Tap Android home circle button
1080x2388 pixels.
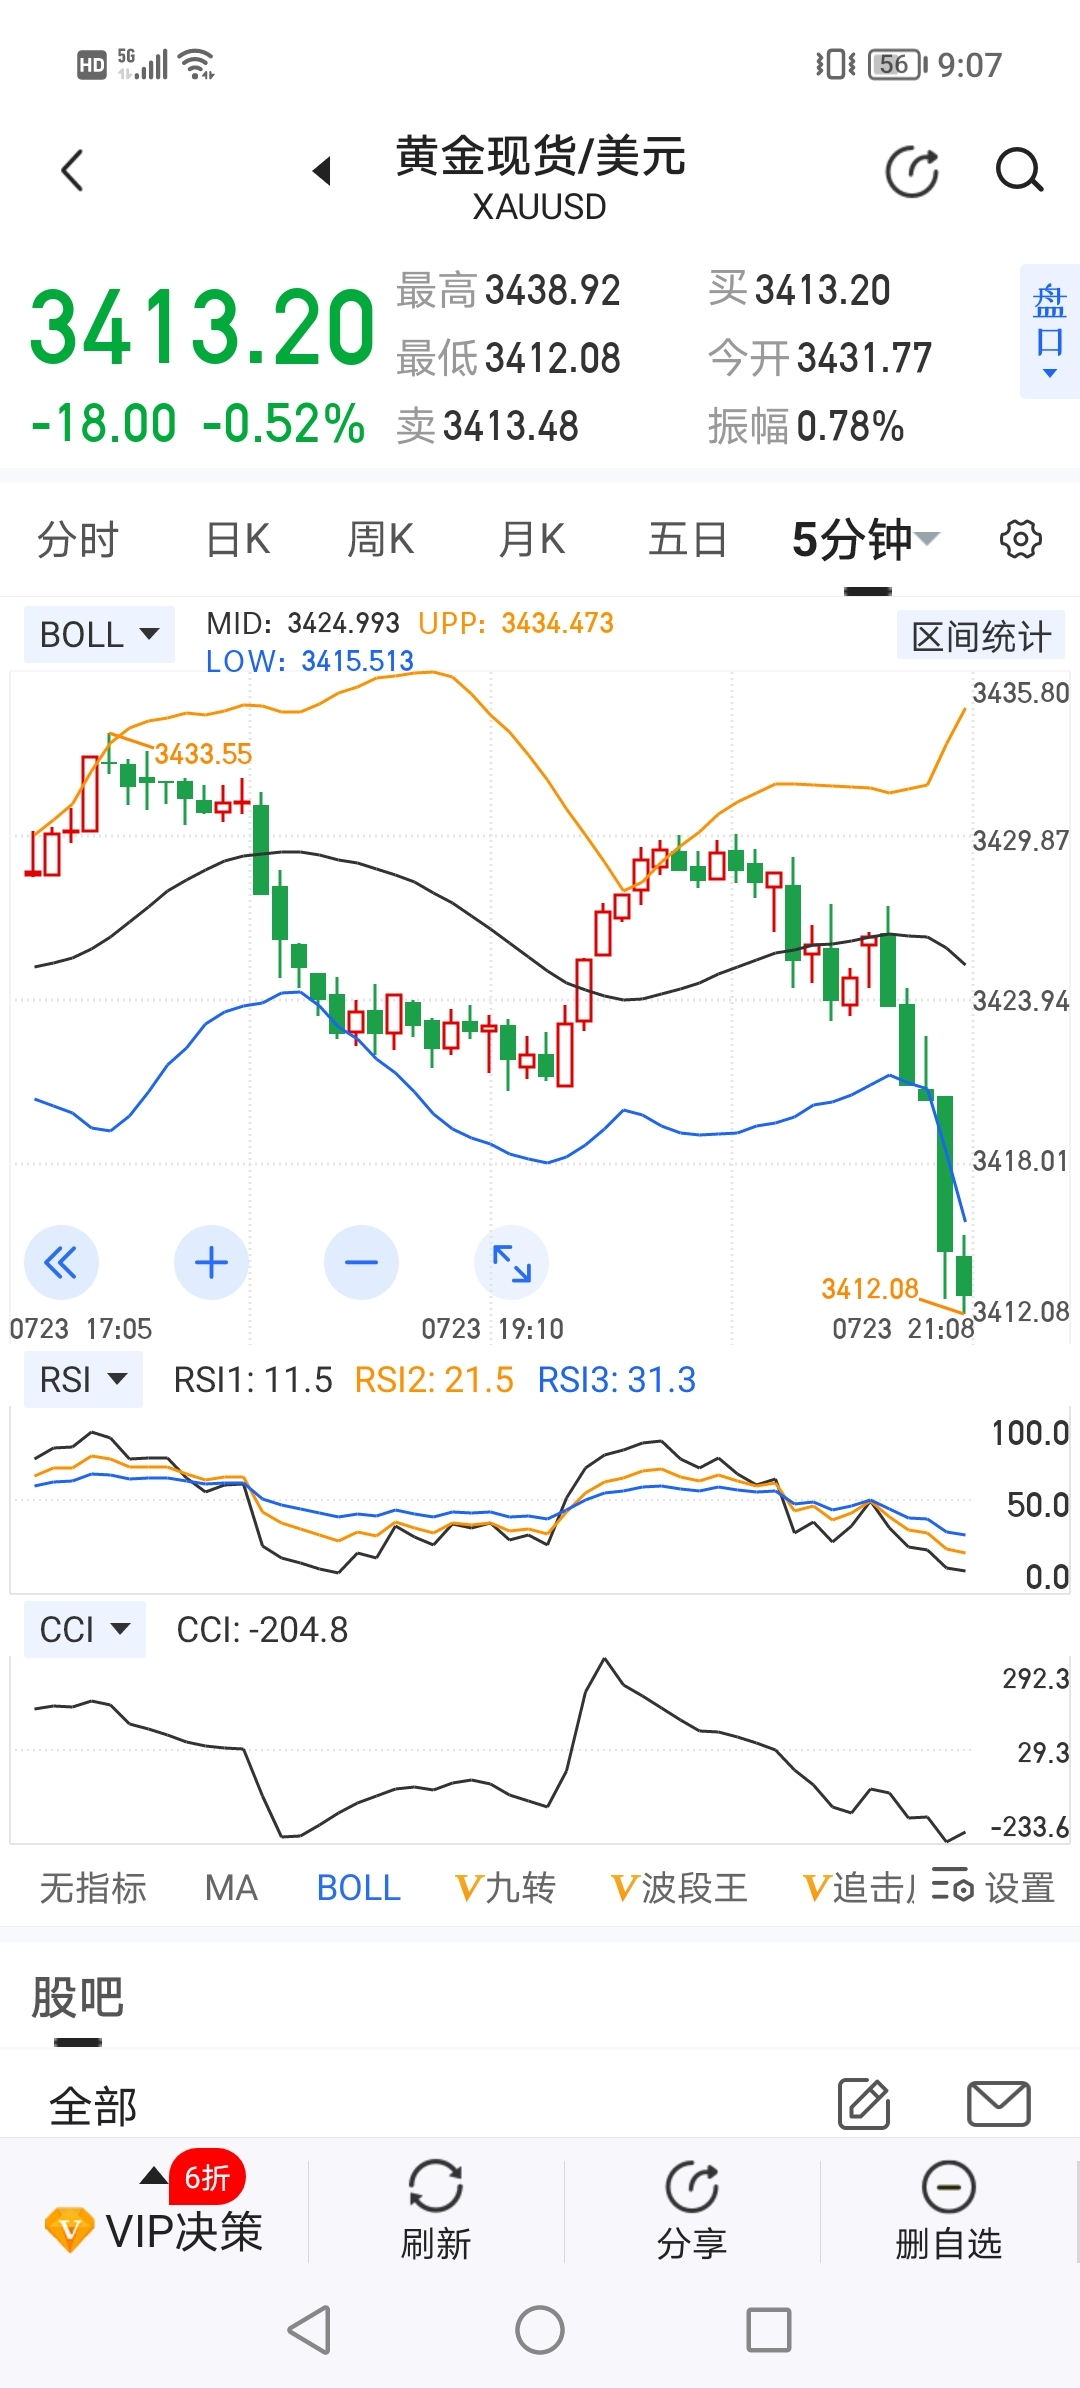coord(540,2330)
